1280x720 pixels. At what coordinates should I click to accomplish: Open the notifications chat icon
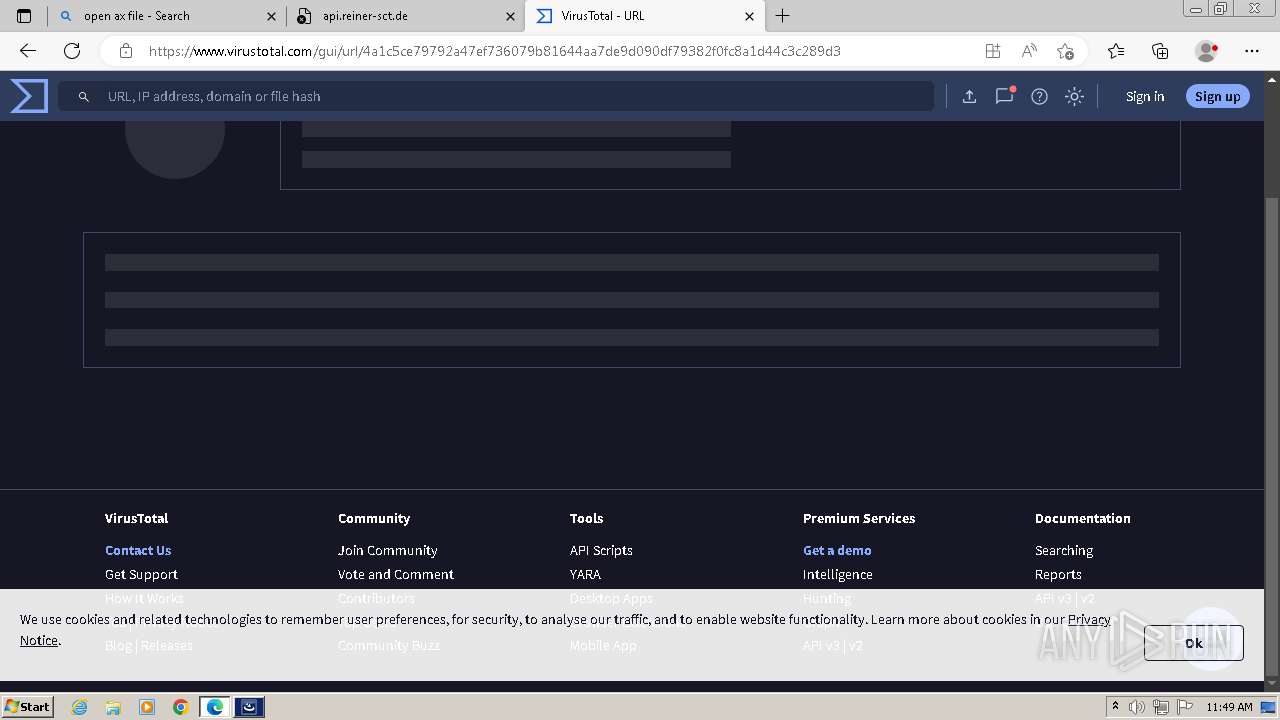1004,96
